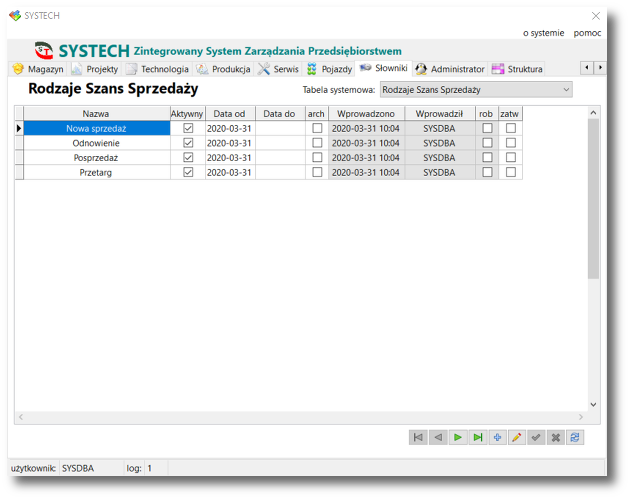Go to next record green arrow
The image size is (630, 499).
coord(458,437)
